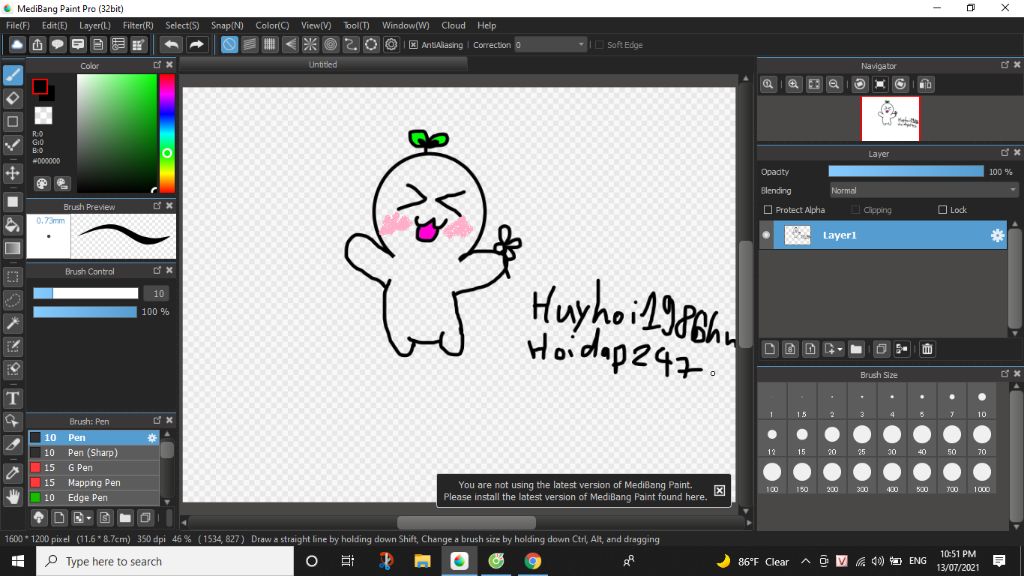Click the Undo arrow

tap(171, 44)
